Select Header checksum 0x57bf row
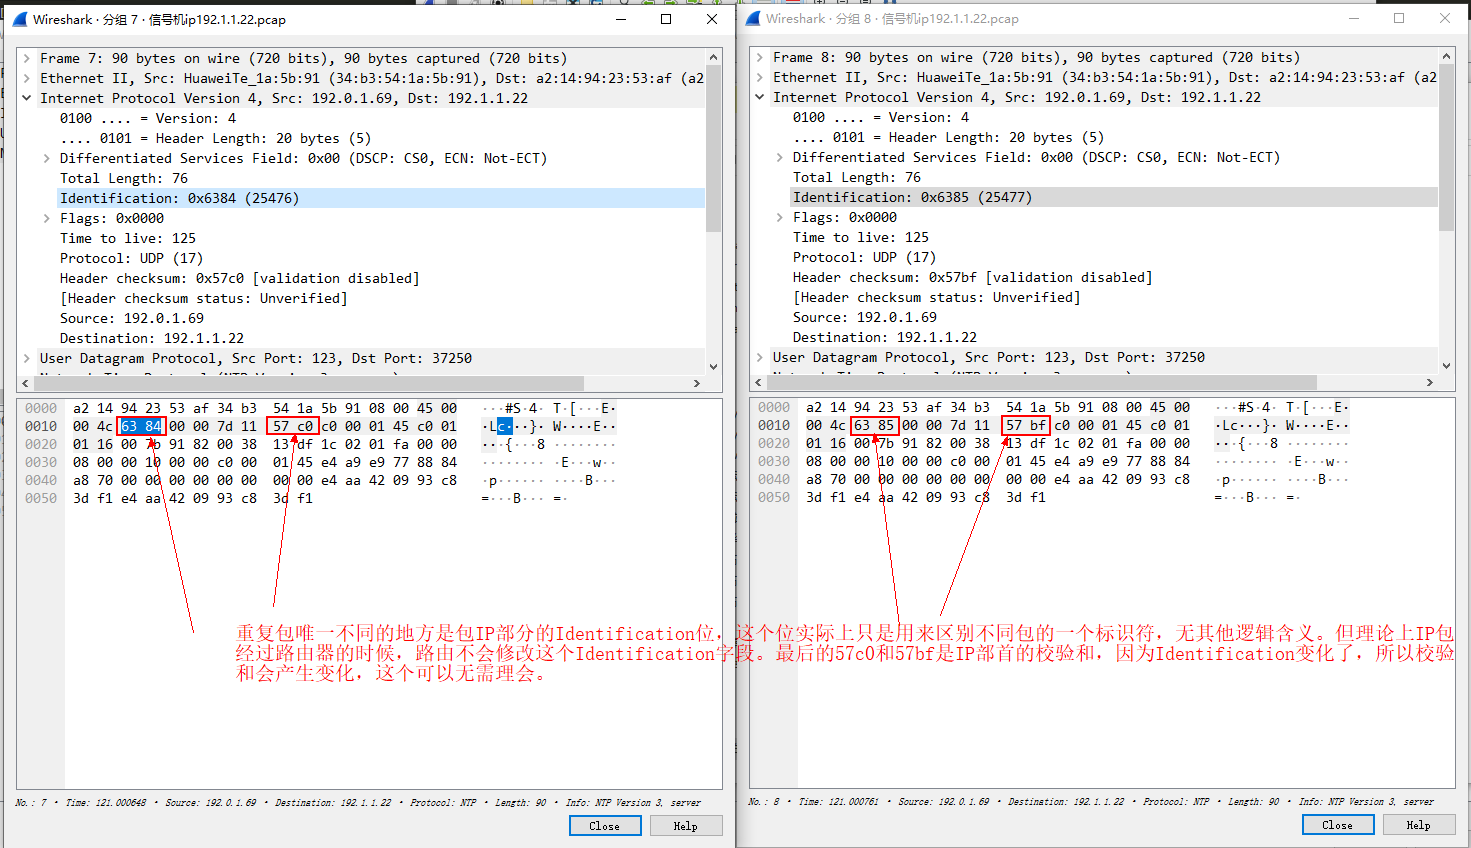The width and height of the screenshot is (1471, 848). pos(972,277)
